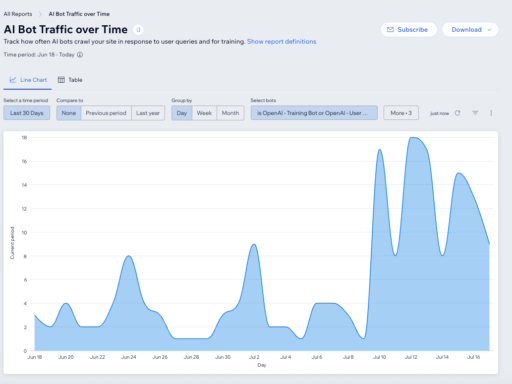The image size is (512, 384).
Task: Click the 18 y-axis value
Action: 24,137
